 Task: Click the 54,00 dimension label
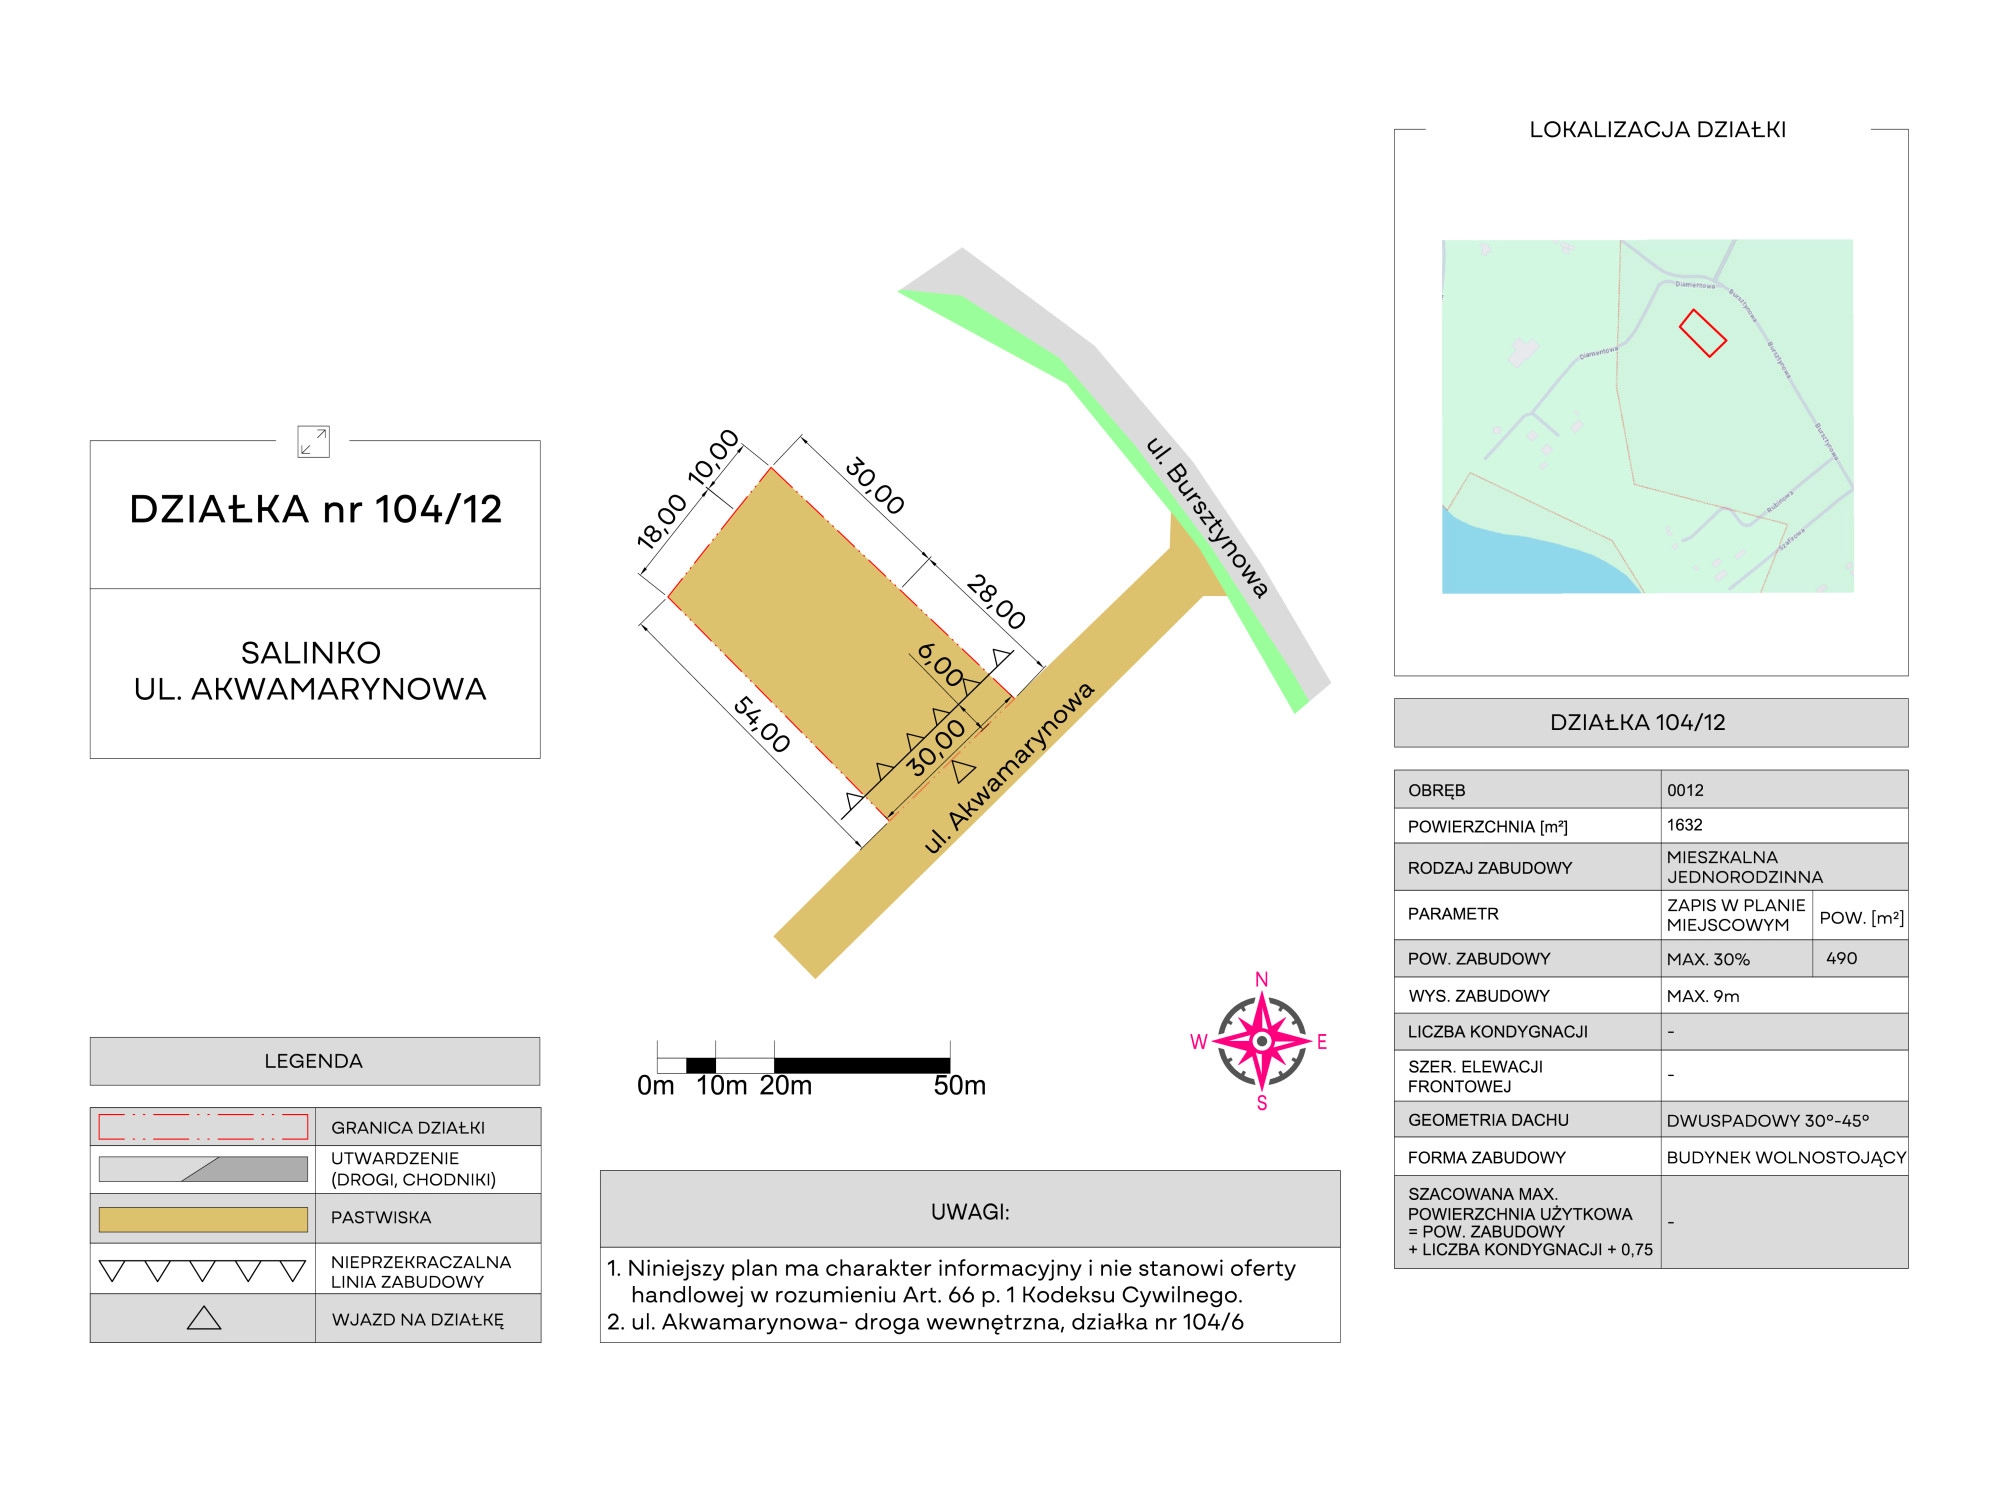[x=762, y=724]
